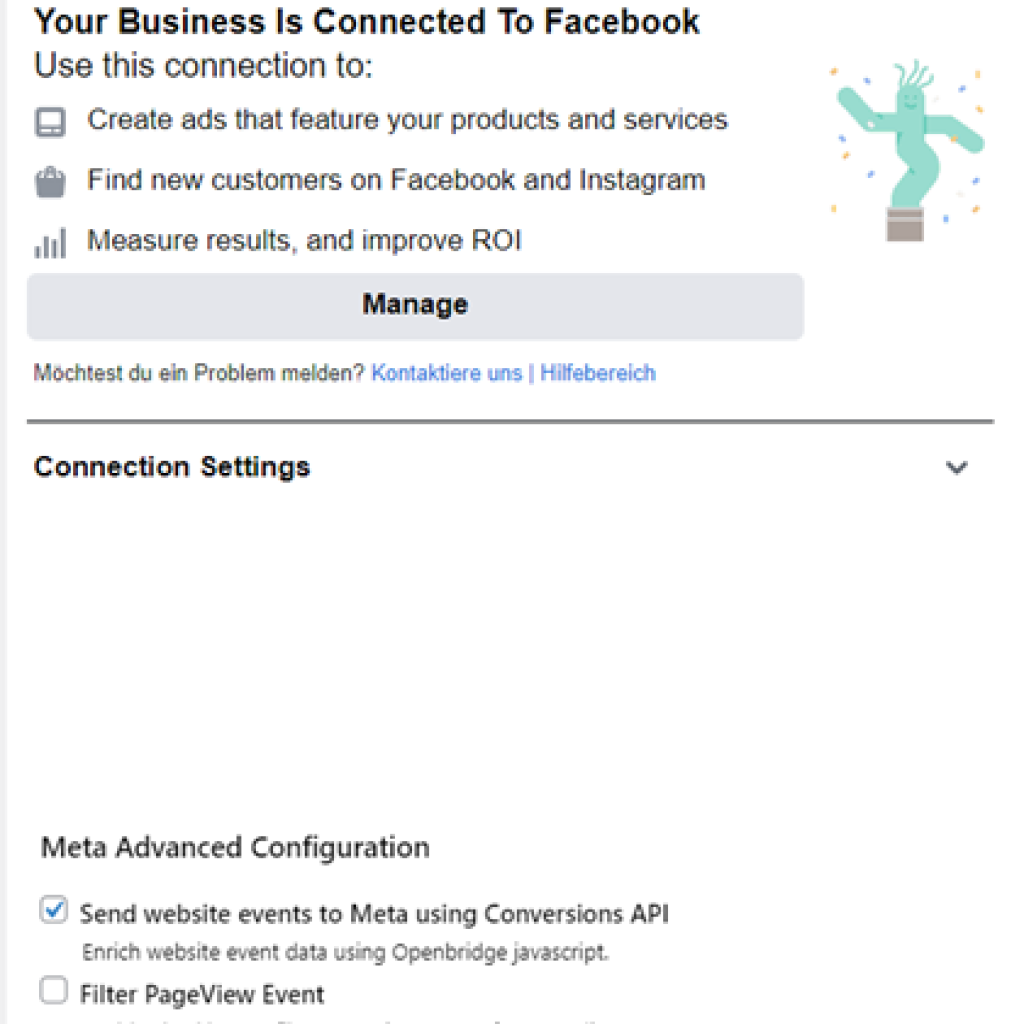Open the Hilfebereich link
Image resolution: width=1024 pixels, height=1024 pixels.
tap(598, 373)
